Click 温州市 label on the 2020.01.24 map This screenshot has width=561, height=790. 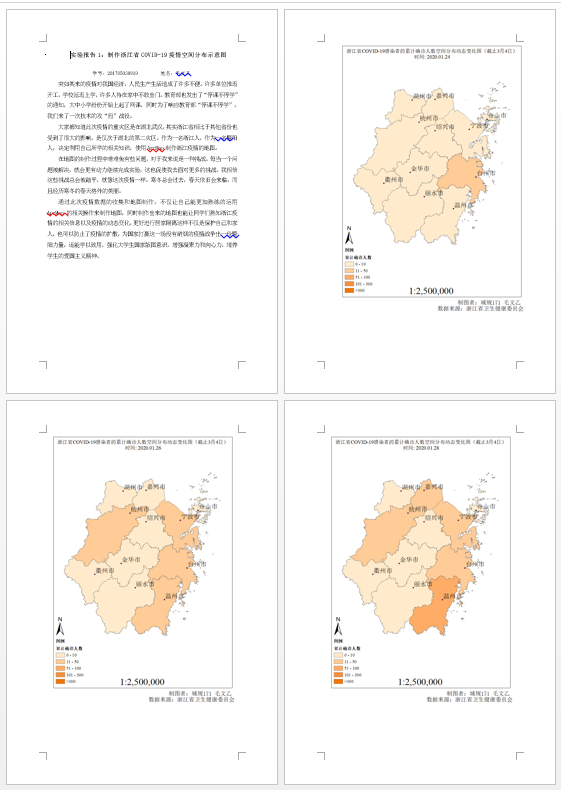coord(464,205)
